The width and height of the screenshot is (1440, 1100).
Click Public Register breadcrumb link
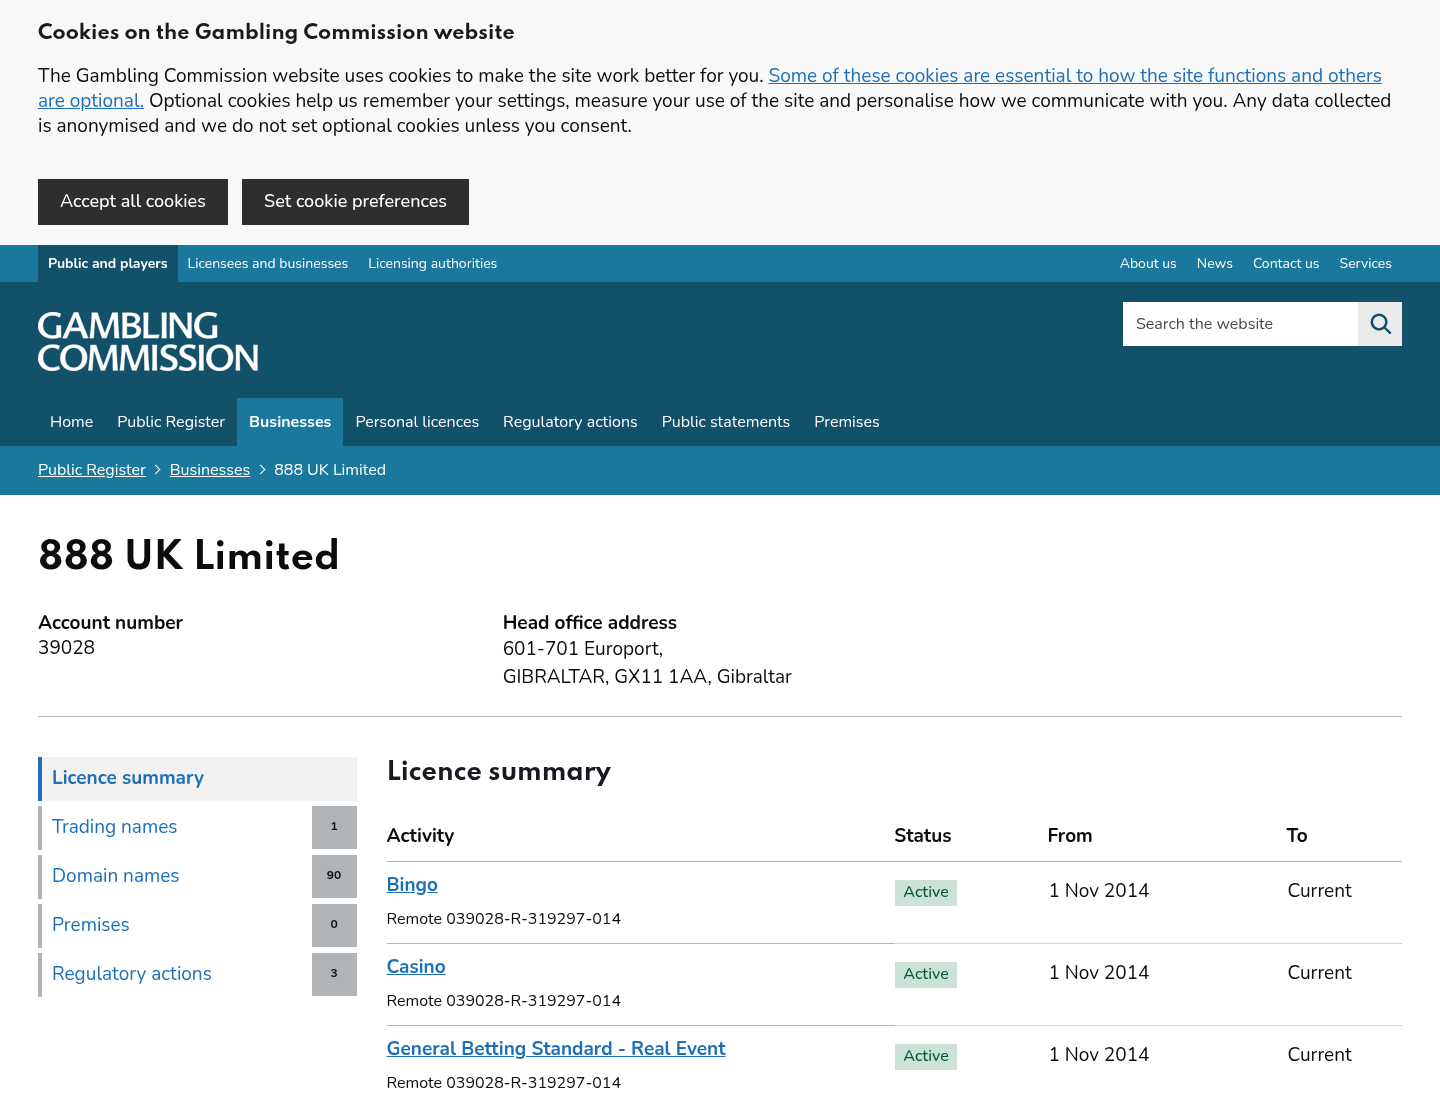92,470
